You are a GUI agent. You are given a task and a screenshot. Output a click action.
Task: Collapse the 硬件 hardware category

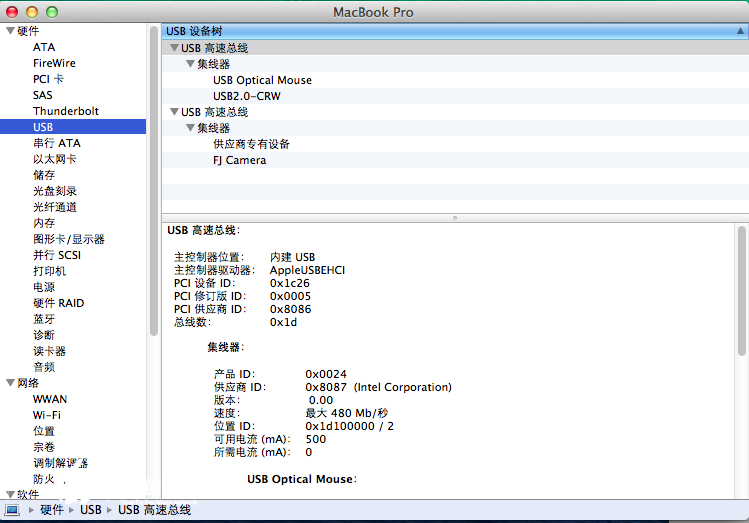pyautogui.click(x=10, y=31)
